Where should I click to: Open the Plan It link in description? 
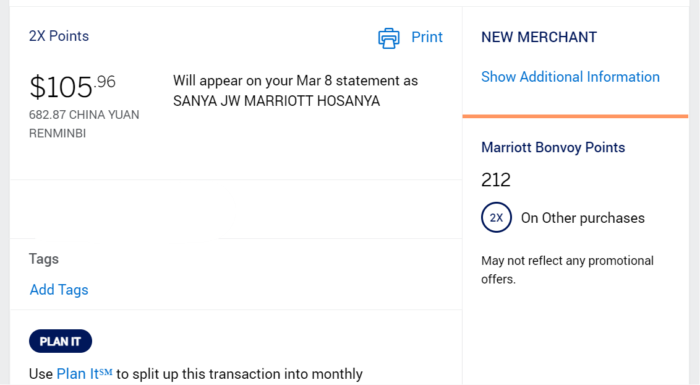(x=78, y=373)
